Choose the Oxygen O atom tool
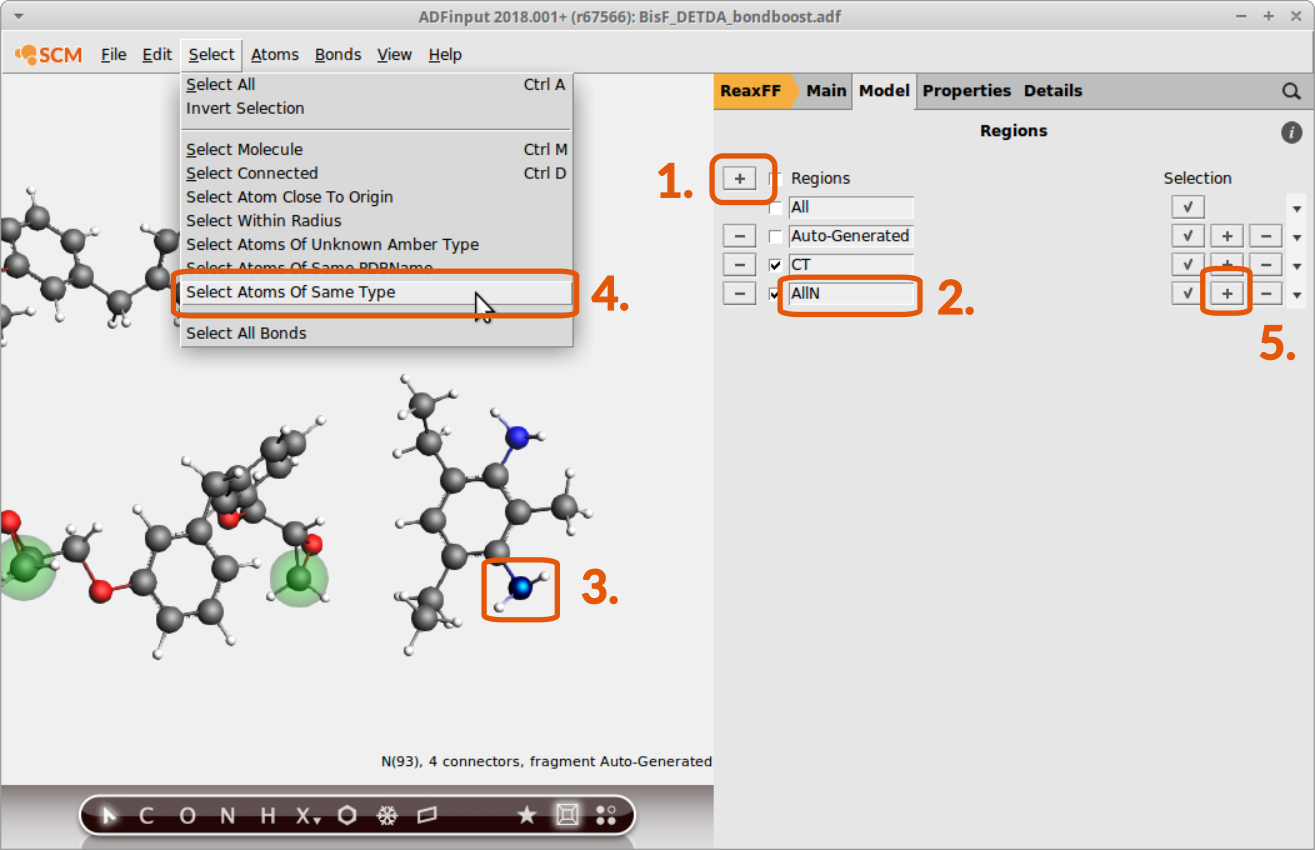This screenshot has height=850, width=1315. pyautogui.click(x=187, y=816)
